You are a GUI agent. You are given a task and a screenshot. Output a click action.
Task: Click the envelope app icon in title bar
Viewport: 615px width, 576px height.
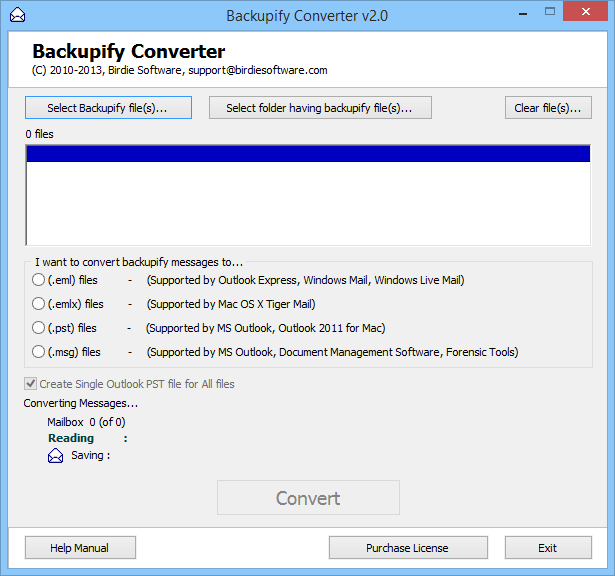pos(17,15)
